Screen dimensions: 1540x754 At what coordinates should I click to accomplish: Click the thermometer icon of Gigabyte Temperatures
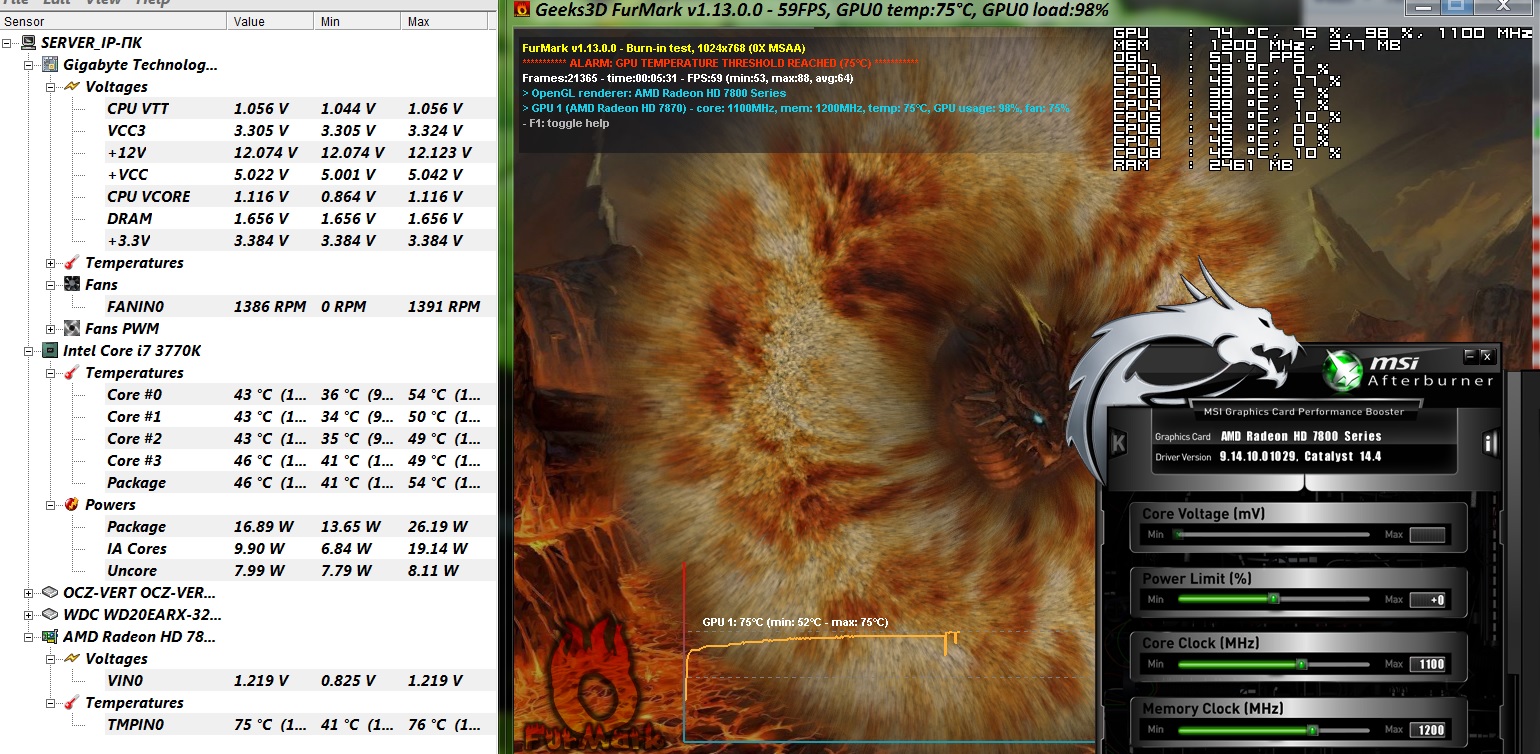[73, 263]
